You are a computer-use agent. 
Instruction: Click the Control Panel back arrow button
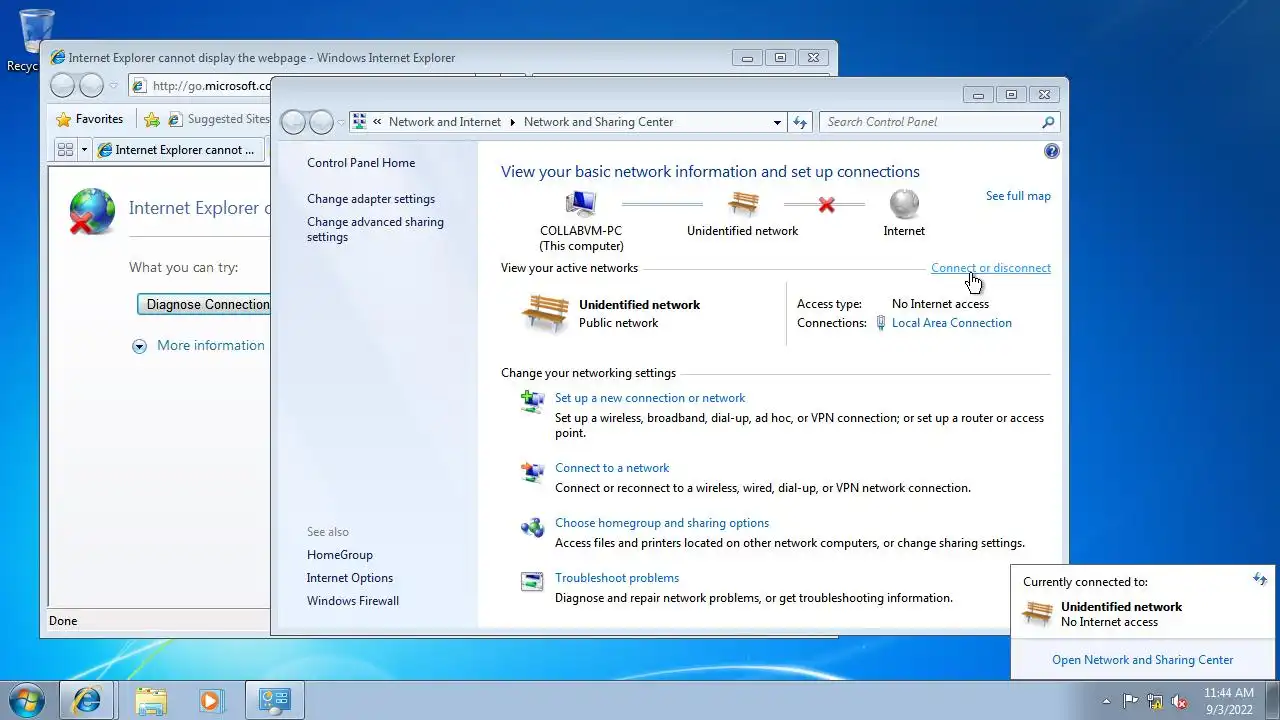coord(293,122)
